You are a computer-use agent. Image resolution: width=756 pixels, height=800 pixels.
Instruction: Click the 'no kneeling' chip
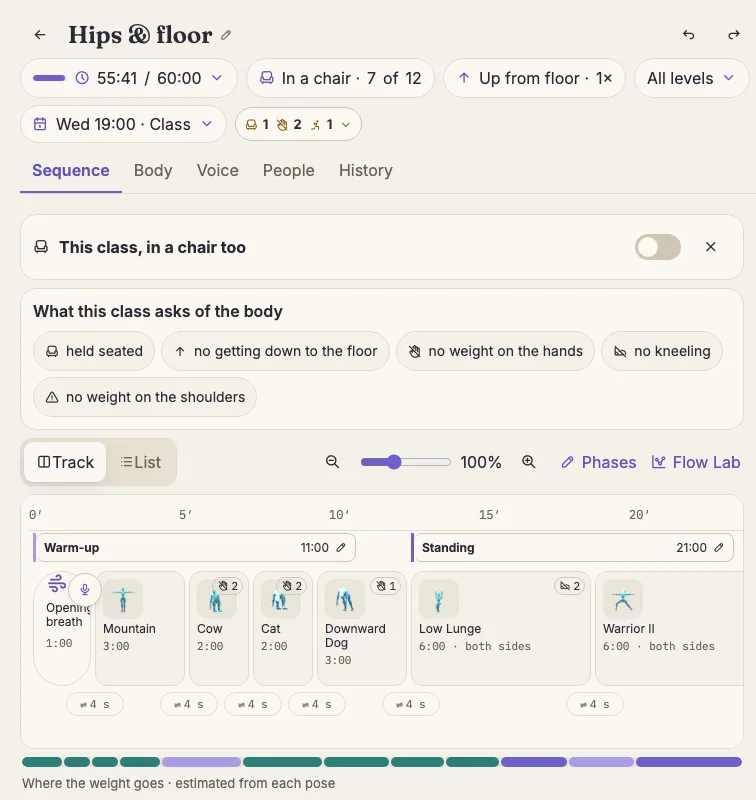click(x=662, y=351)
